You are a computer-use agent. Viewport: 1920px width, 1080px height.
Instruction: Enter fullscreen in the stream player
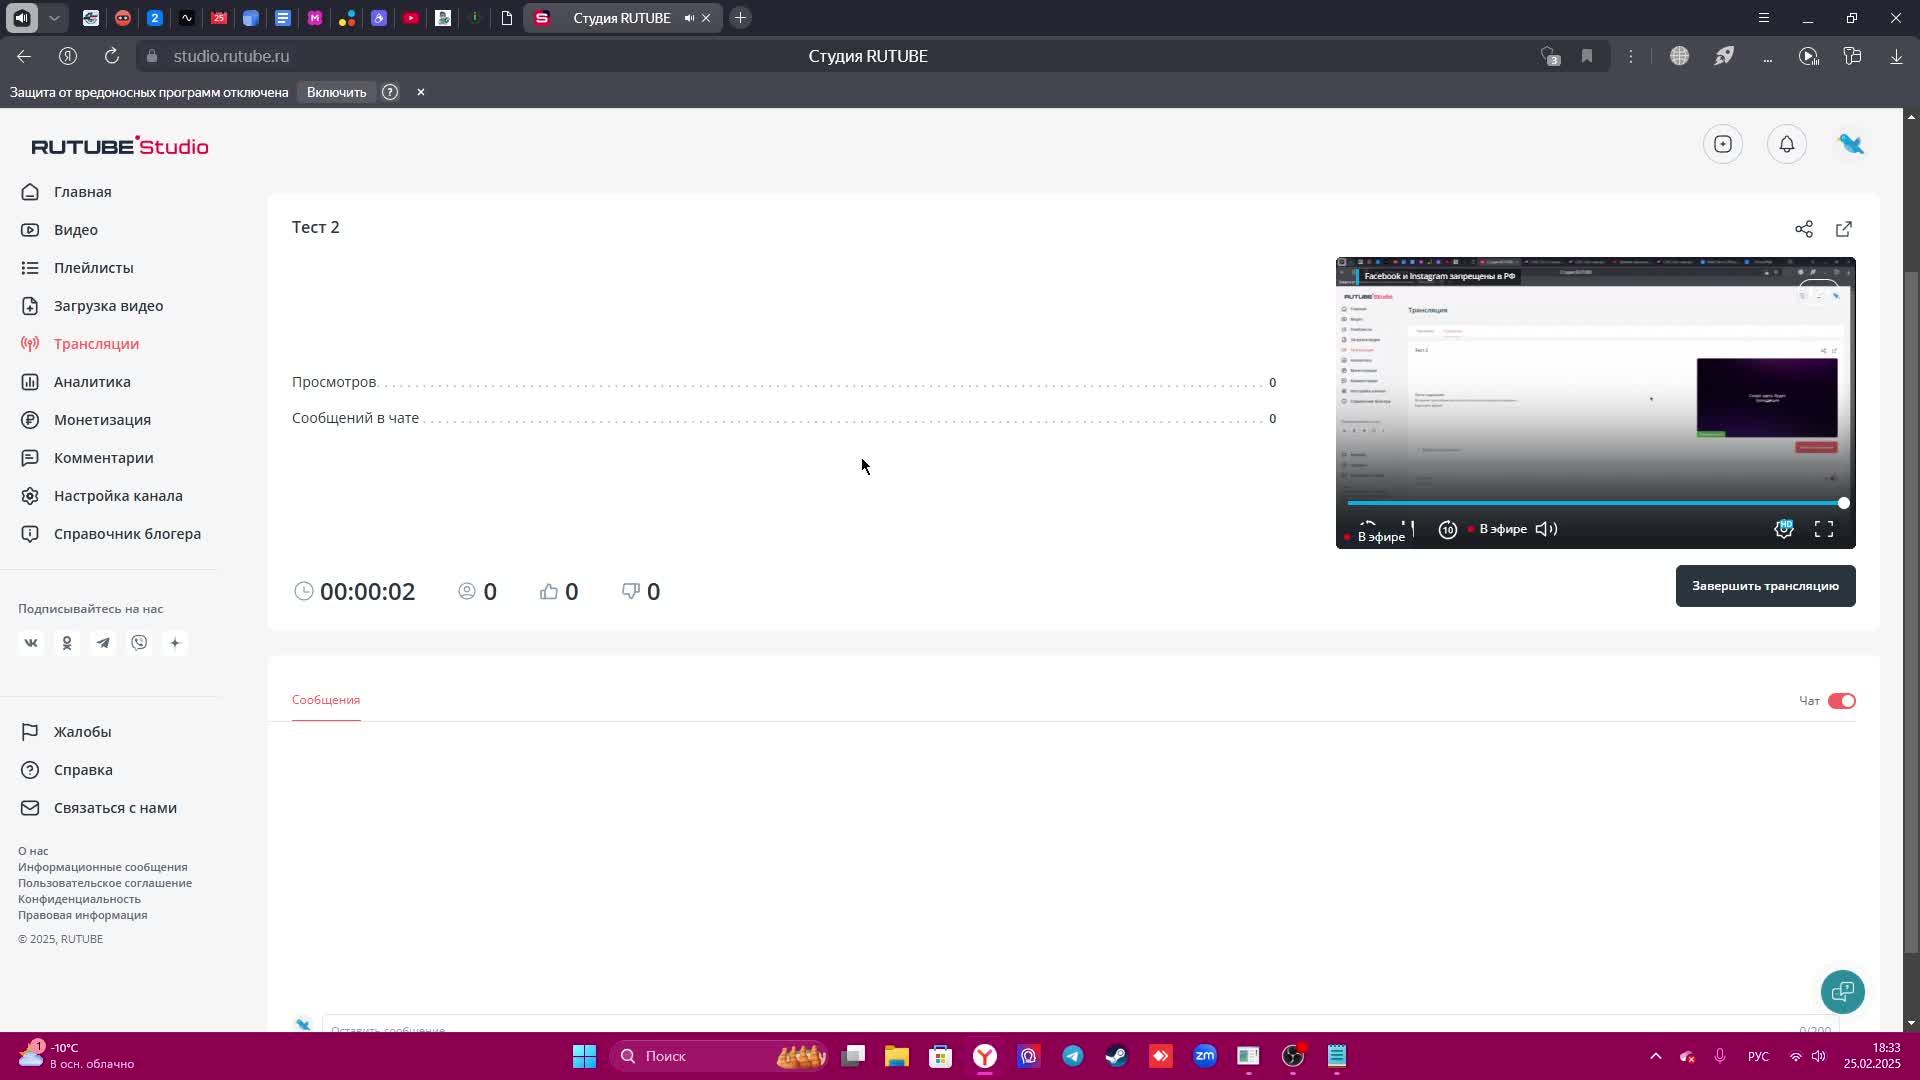click(x=1824, y=529)
